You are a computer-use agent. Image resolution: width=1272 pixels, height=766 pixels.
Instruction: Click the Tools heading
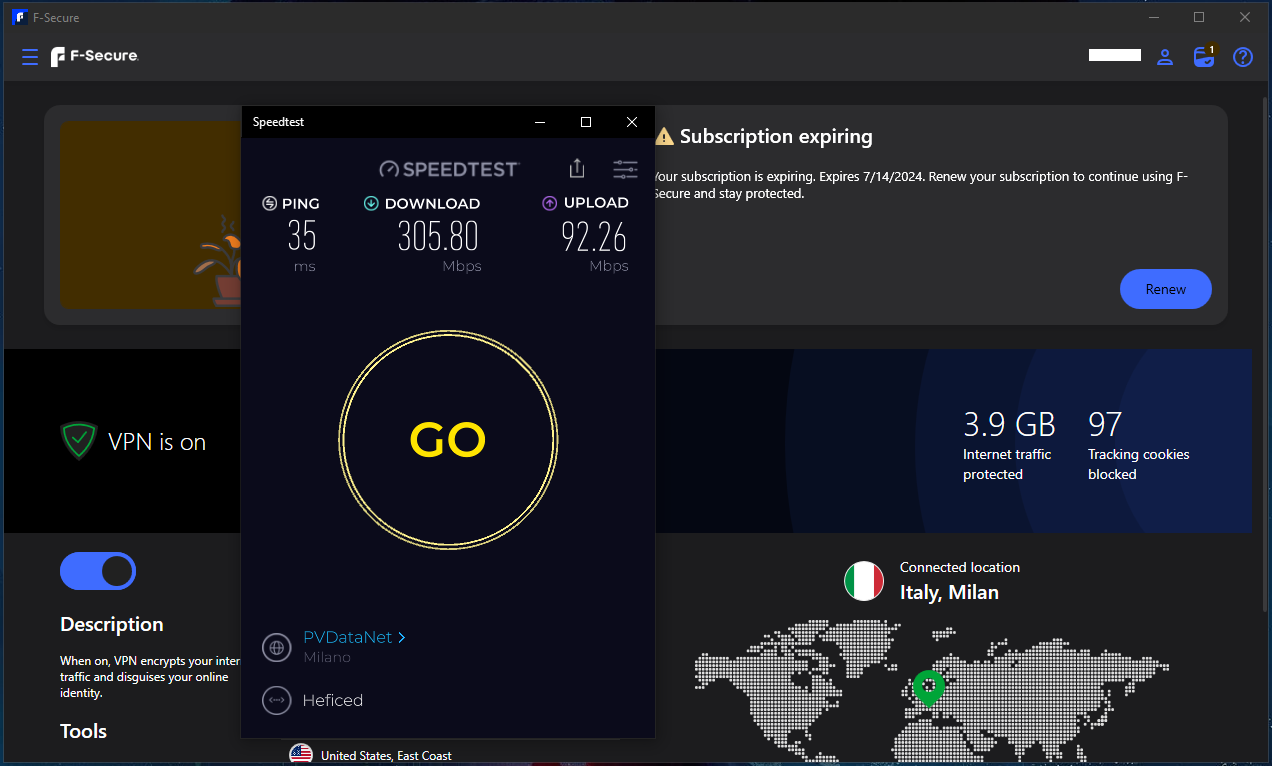[x=83, y=731]
